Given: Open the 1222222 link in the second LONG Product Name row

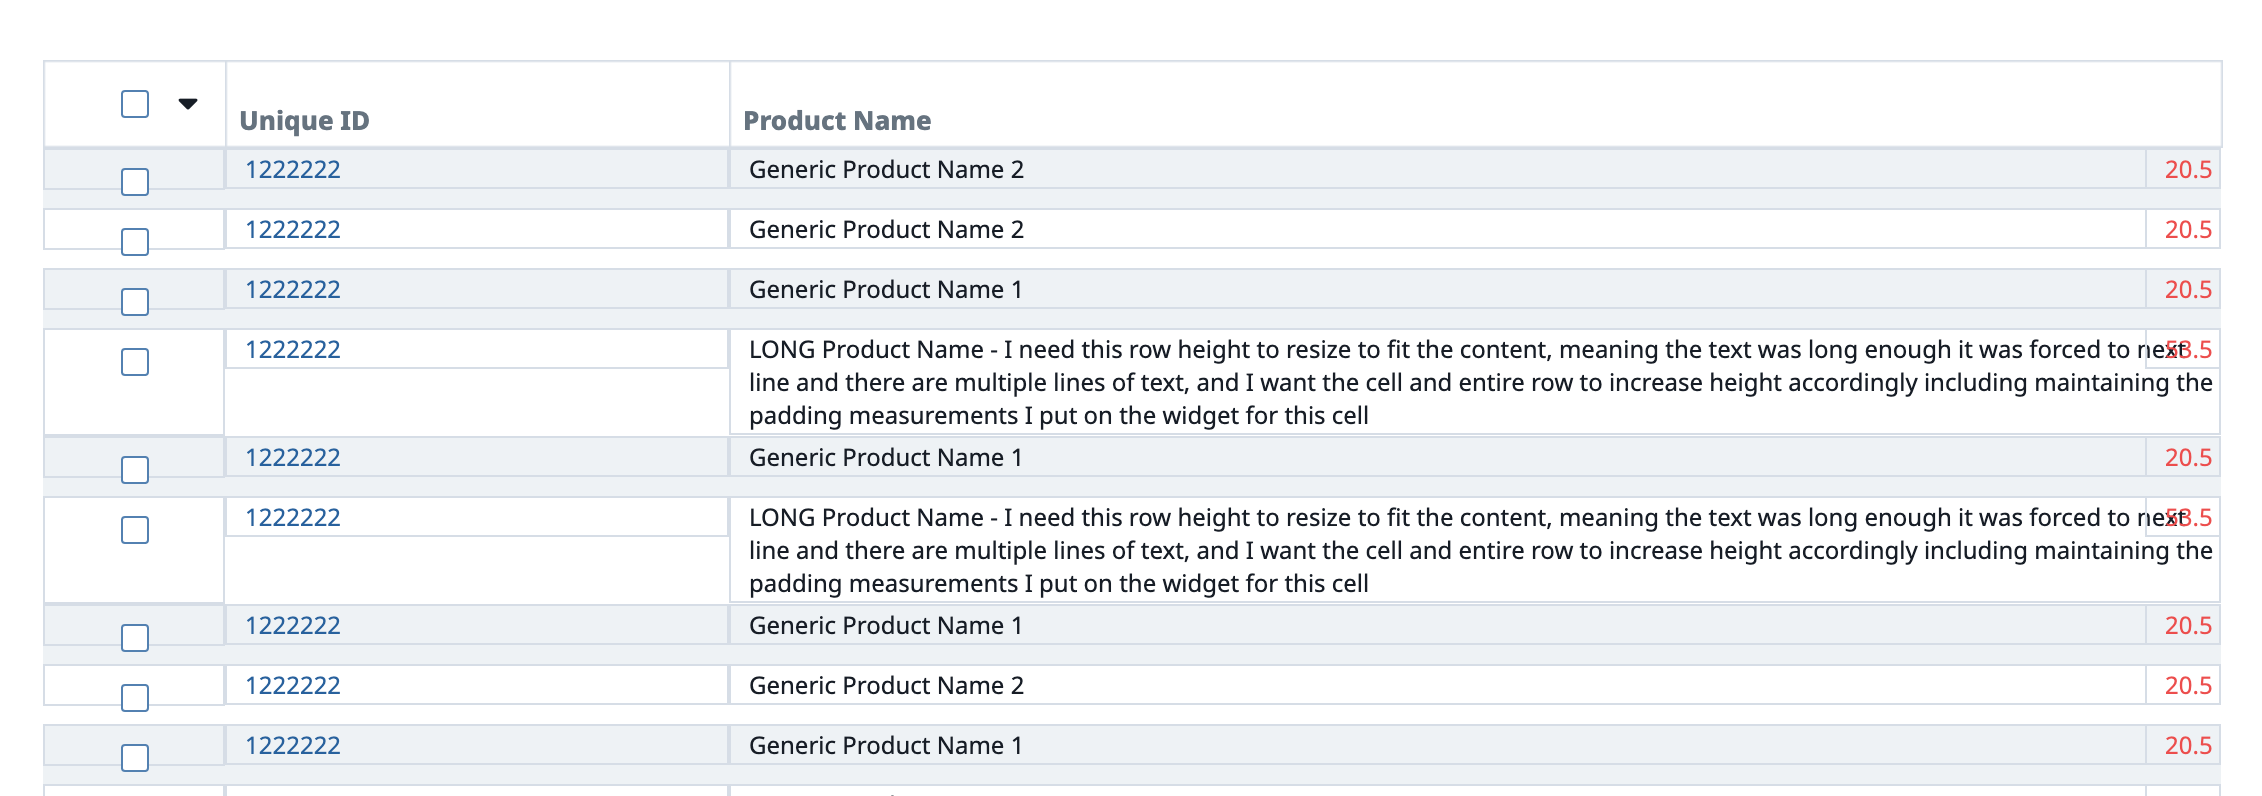Looking at the screenshot, I should click(293, 518).
